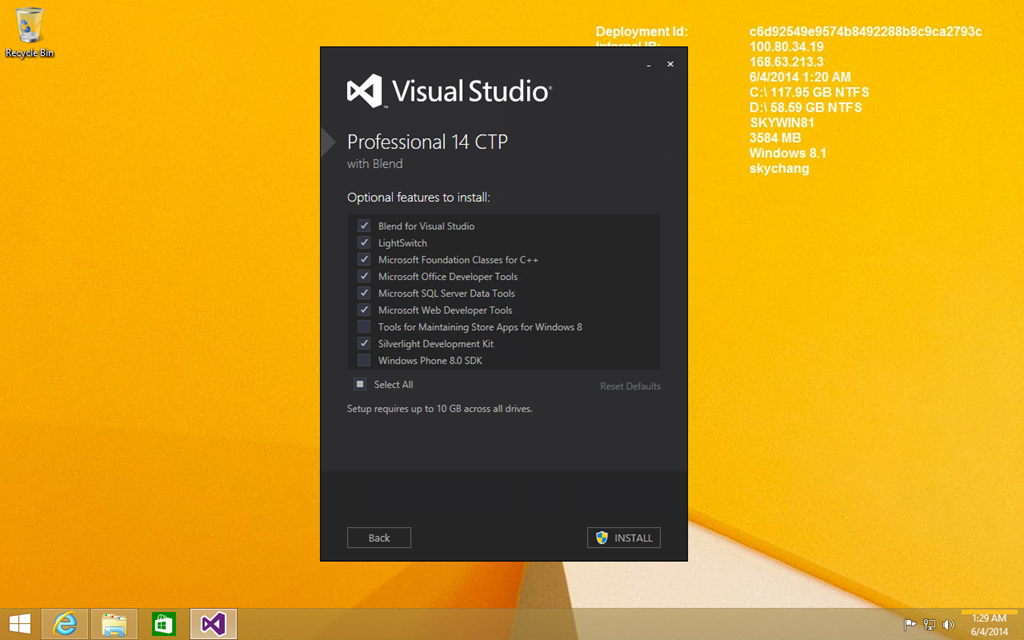Toggle Microsoft Web Developer Tools checkbox
This screenshot has height=640, width=1024.
tap(364, 310)
